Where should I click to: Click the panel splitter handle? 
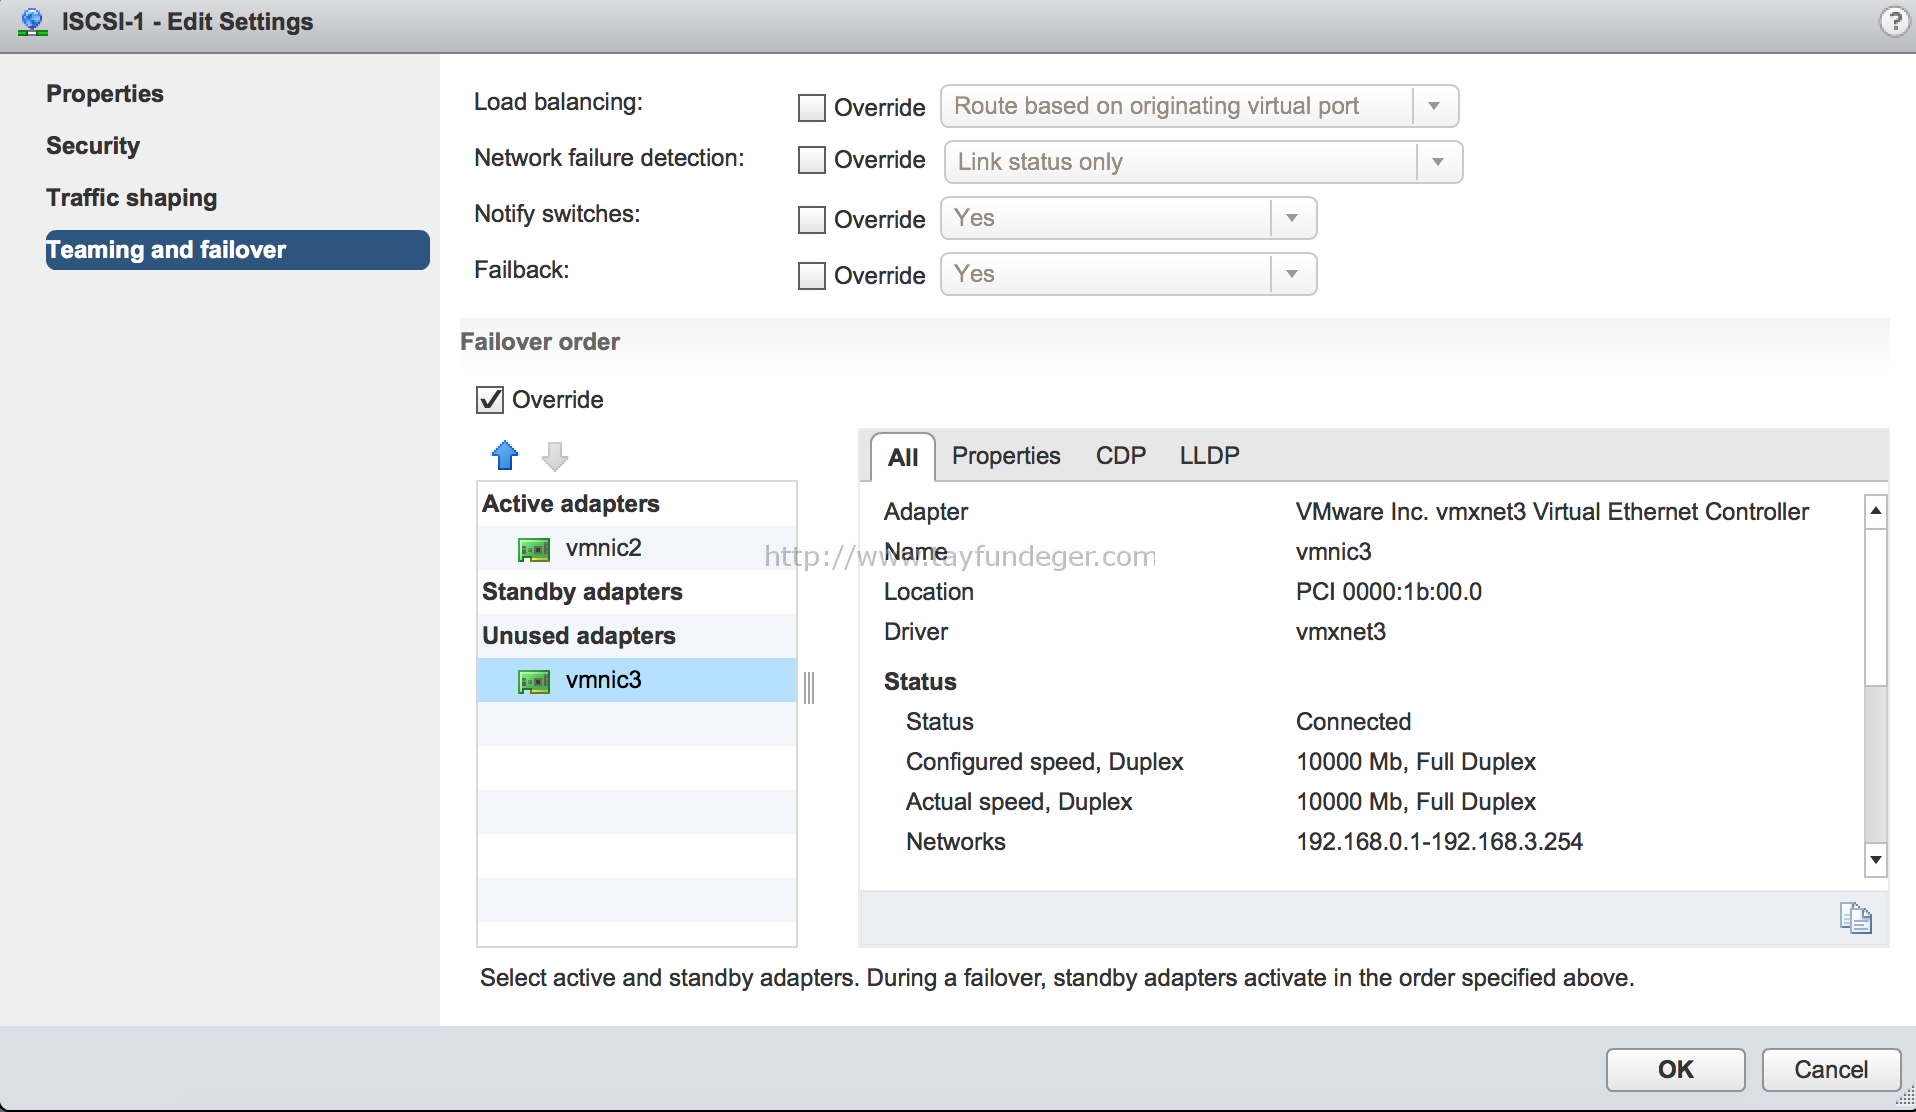[x=809, y=687]
